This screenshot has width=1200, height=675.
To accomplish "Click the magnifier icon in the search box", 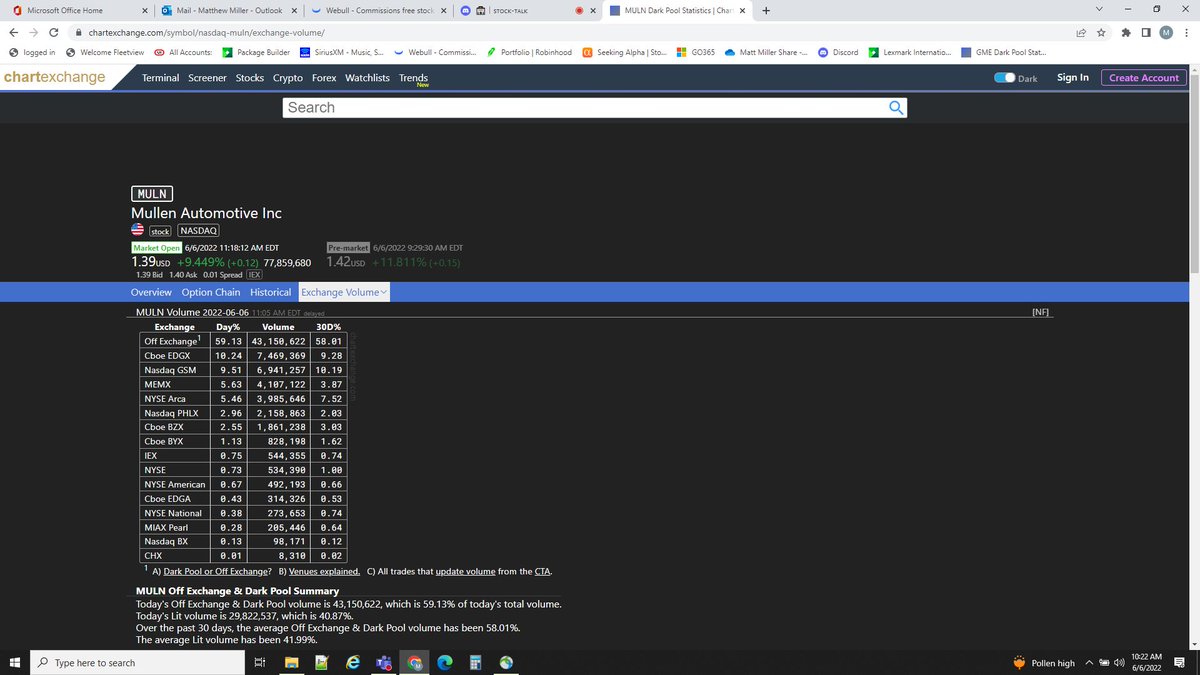I will (x=896, y=107).
